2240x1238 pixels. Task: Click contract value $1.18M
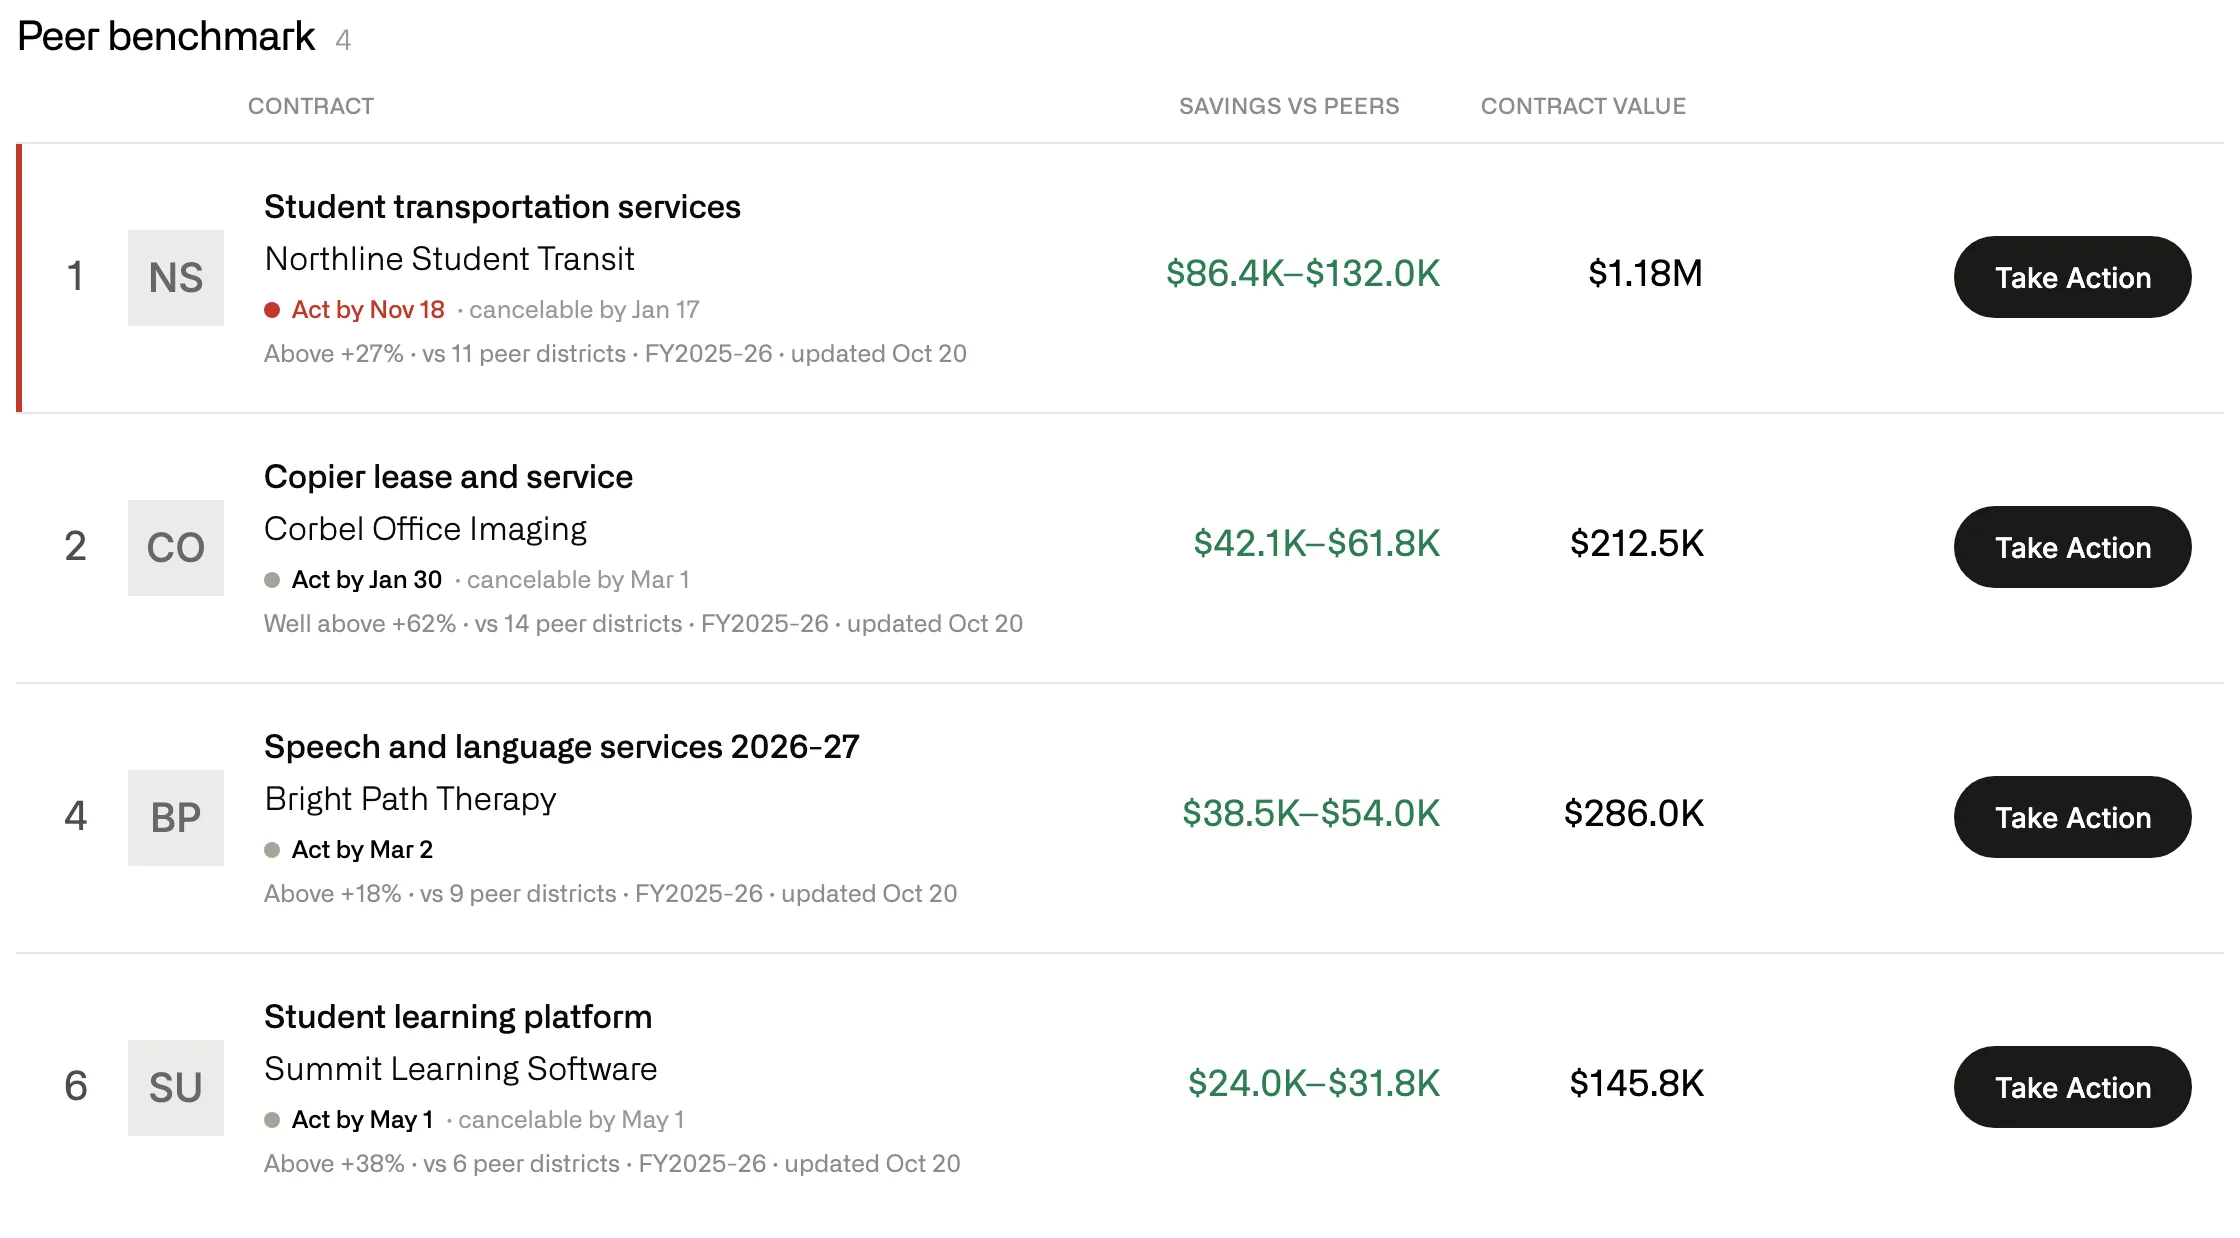point(1645,273)
